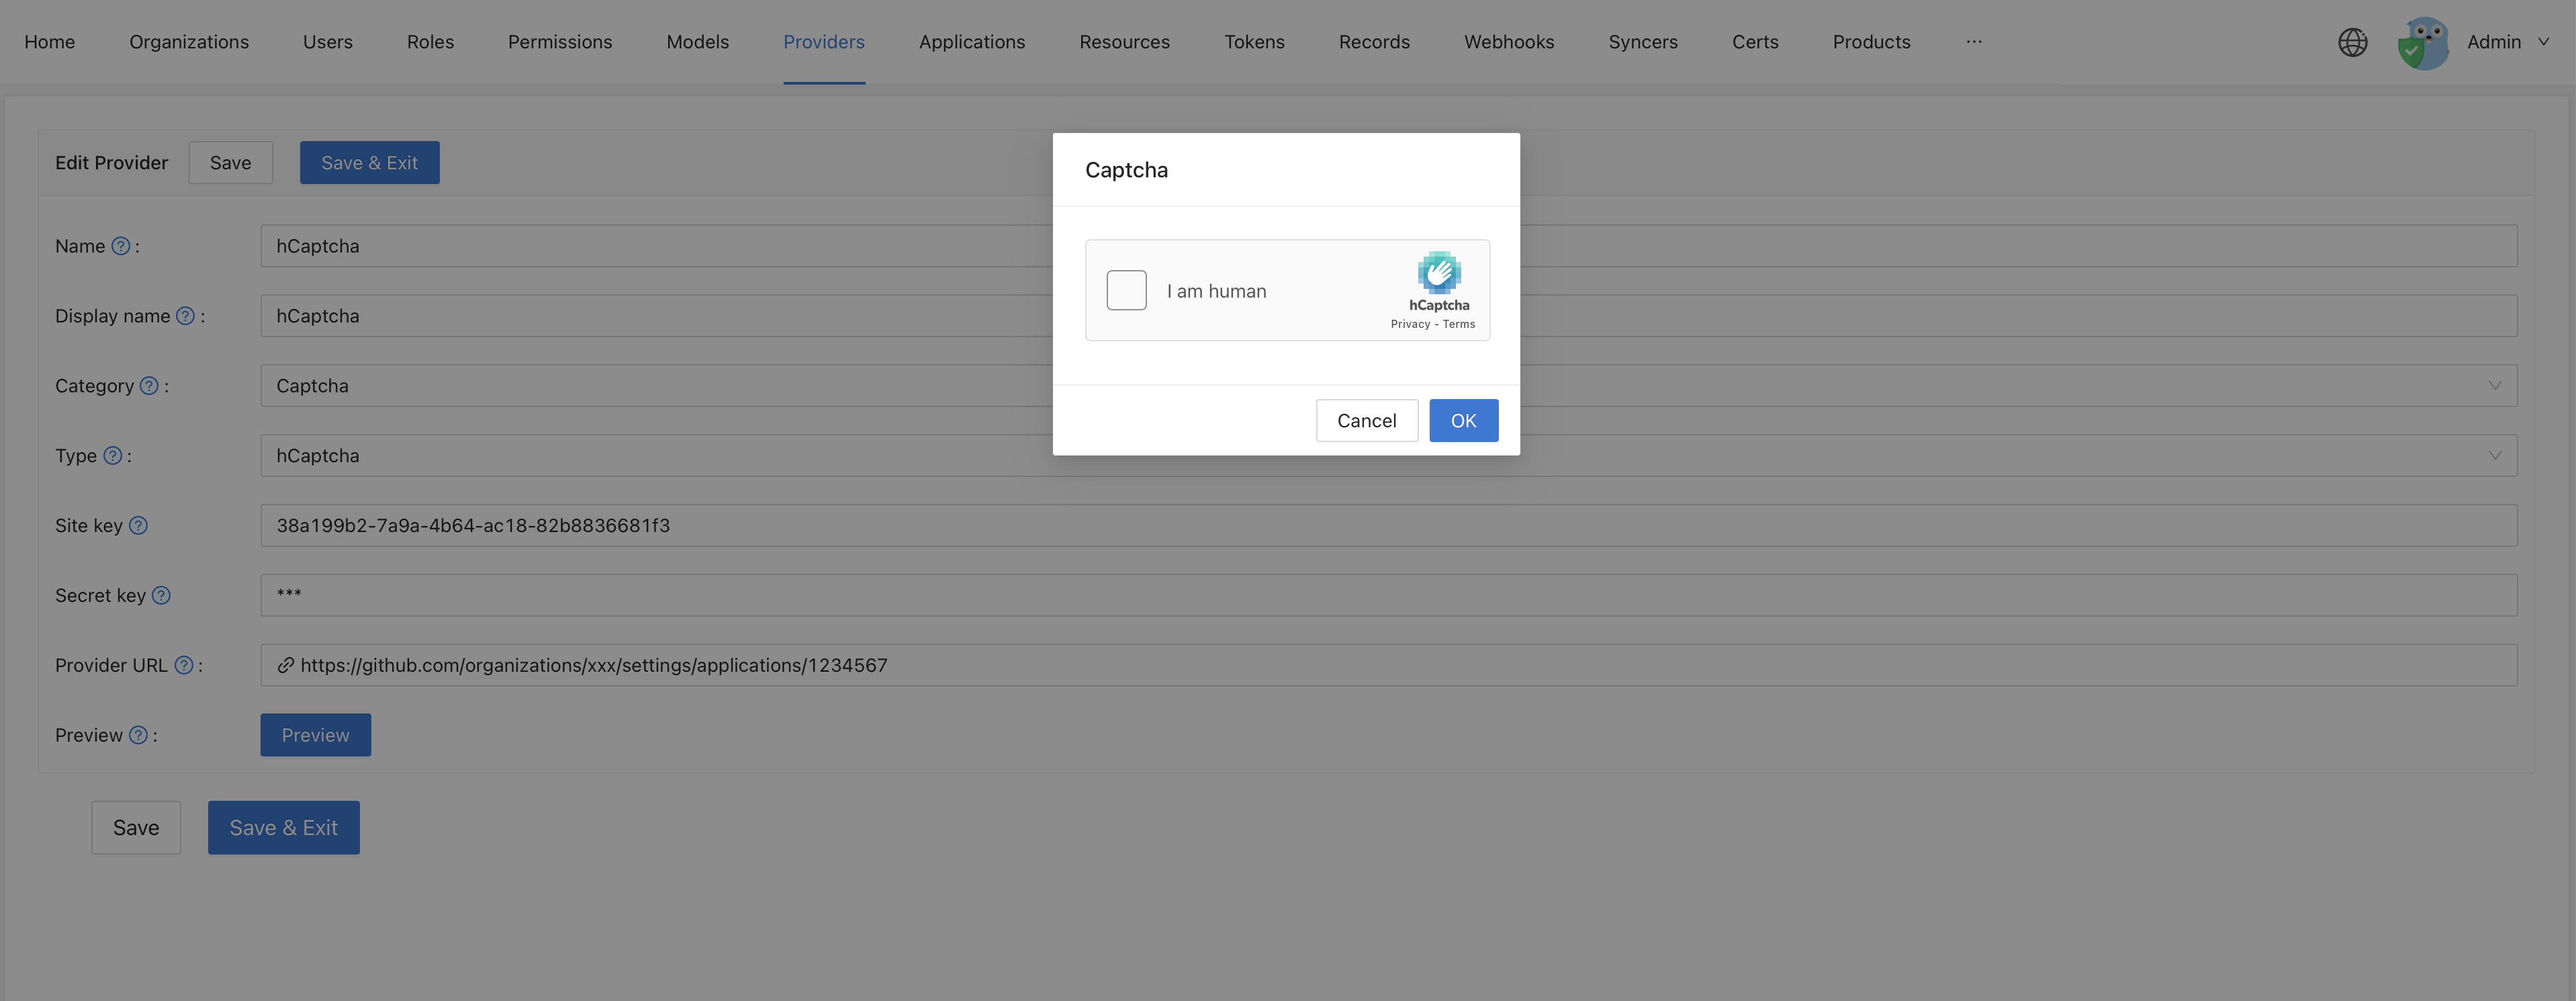Click the link icon in Provider URL field
The height and width of the screenshot is (1001, 2576).
tap(285, 664)
